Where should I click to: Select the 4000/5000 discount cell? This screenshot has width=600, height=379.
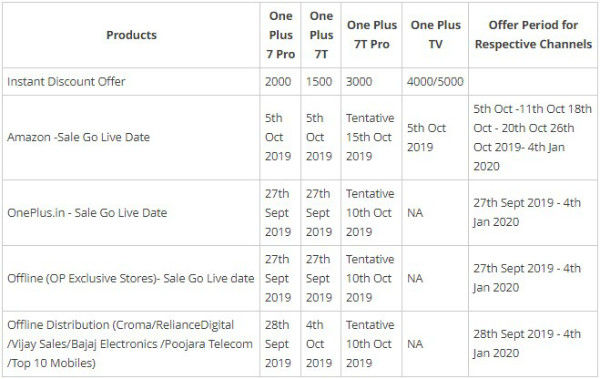click(435, 82)
